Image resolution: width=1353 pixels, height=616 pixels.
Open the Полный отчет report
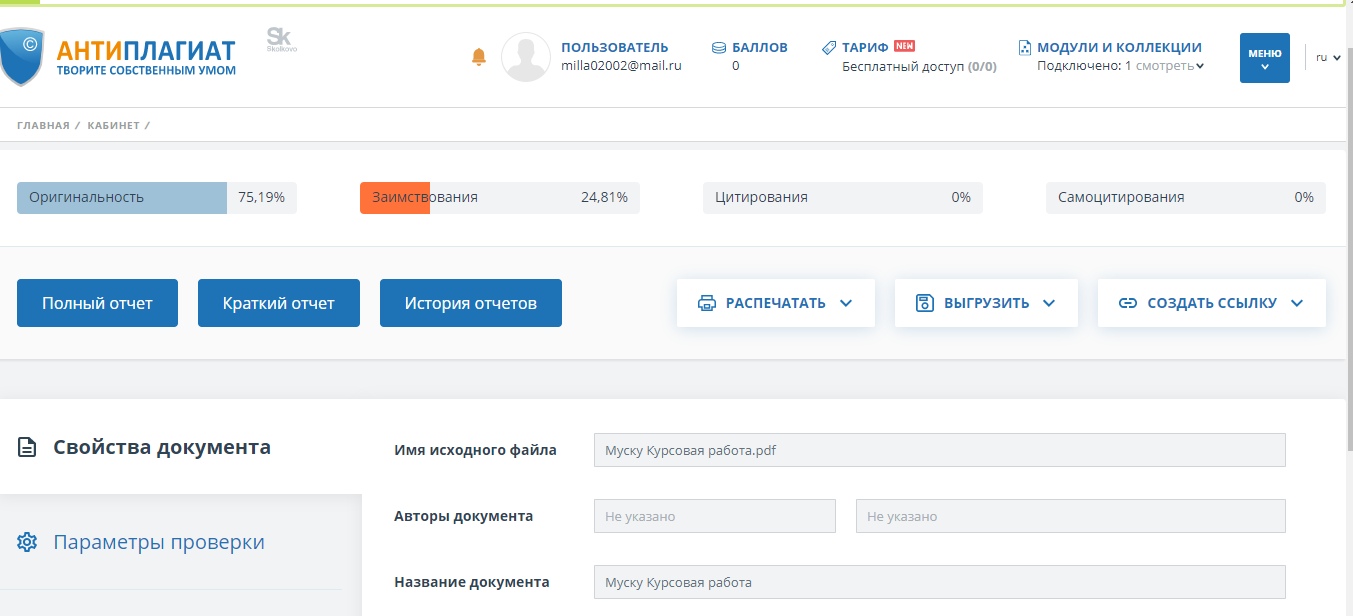[97, 303]
